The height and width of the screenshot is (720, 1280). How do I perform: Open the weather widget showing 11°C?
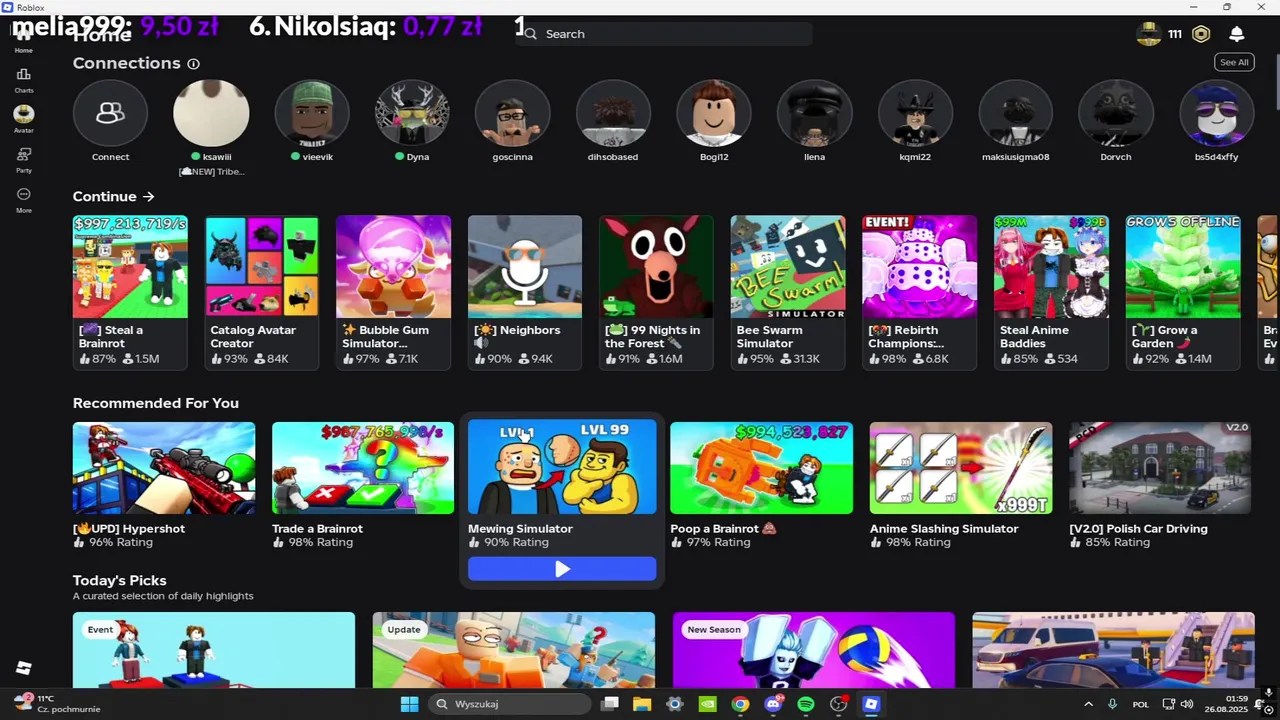point(58,704)
